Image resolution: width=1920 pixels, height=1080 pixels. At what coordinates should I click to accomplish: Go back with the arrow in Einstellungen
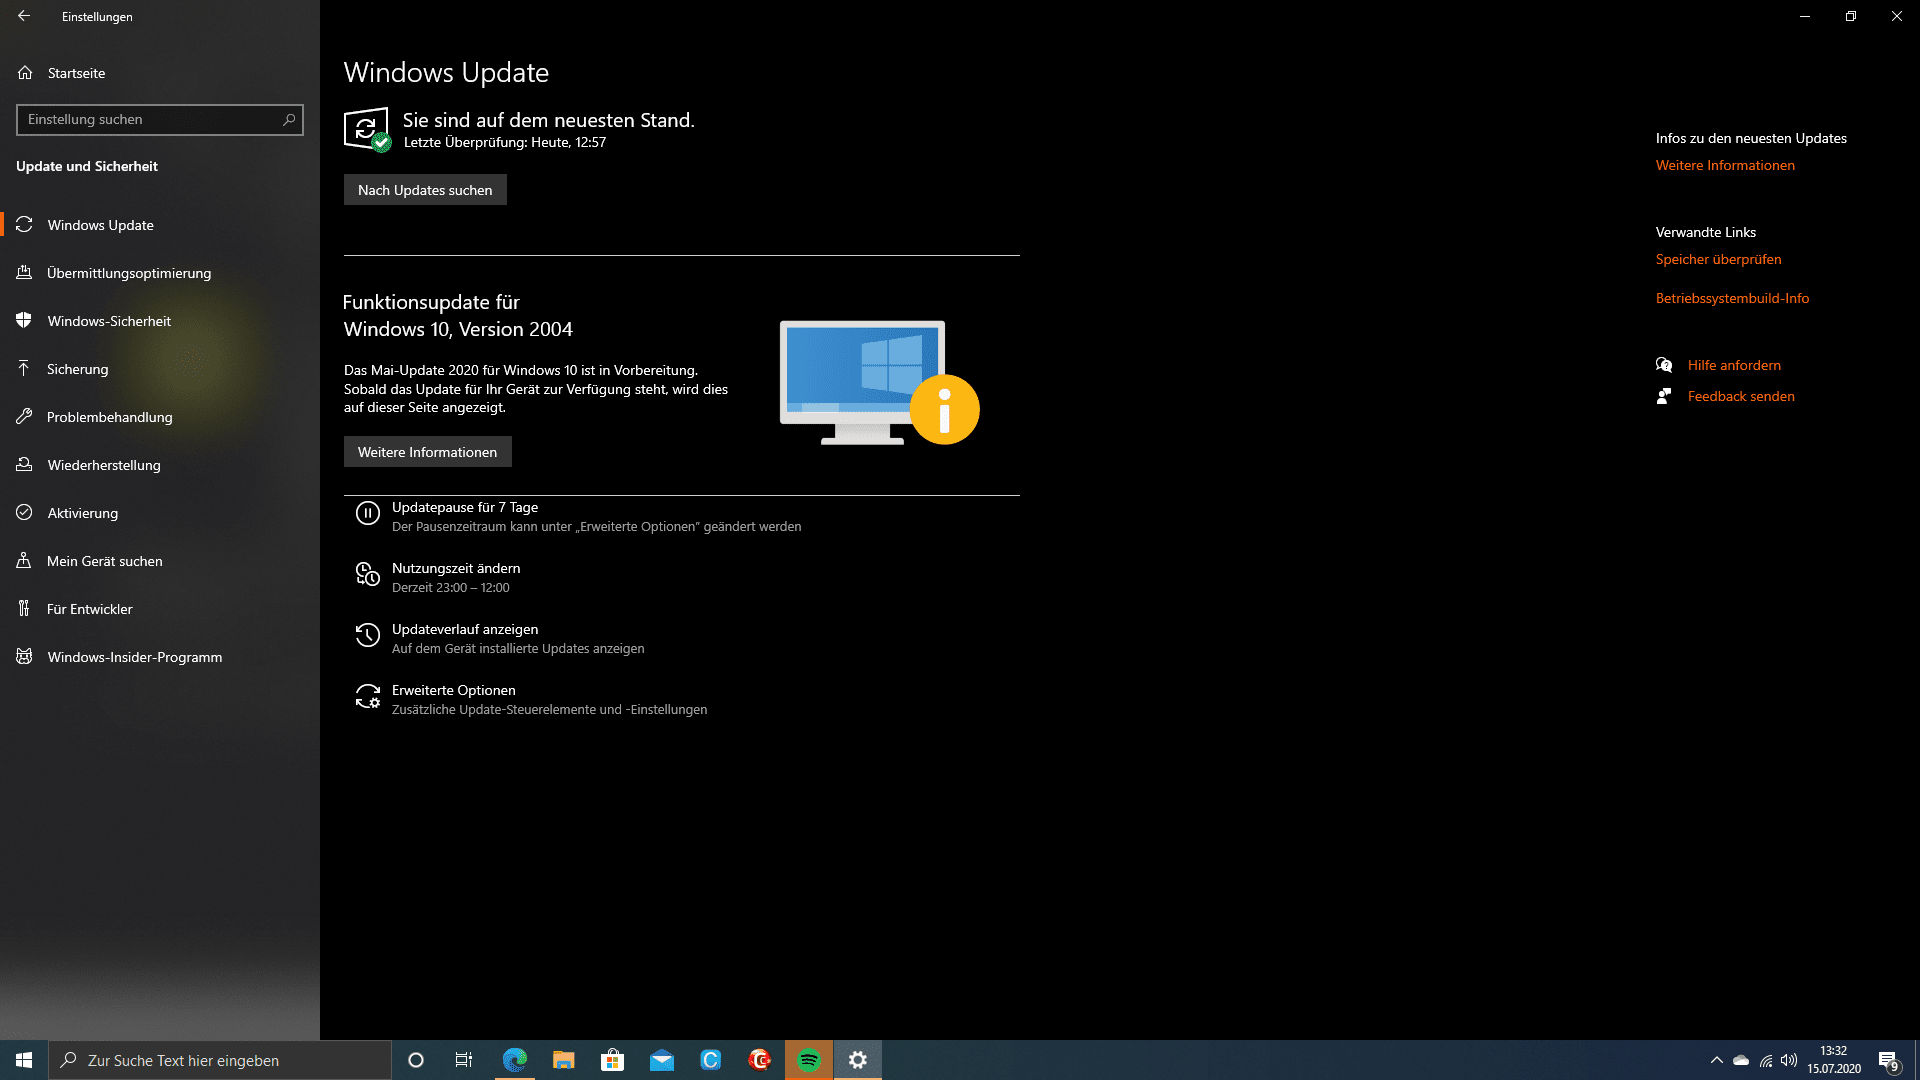click(24, 16)
